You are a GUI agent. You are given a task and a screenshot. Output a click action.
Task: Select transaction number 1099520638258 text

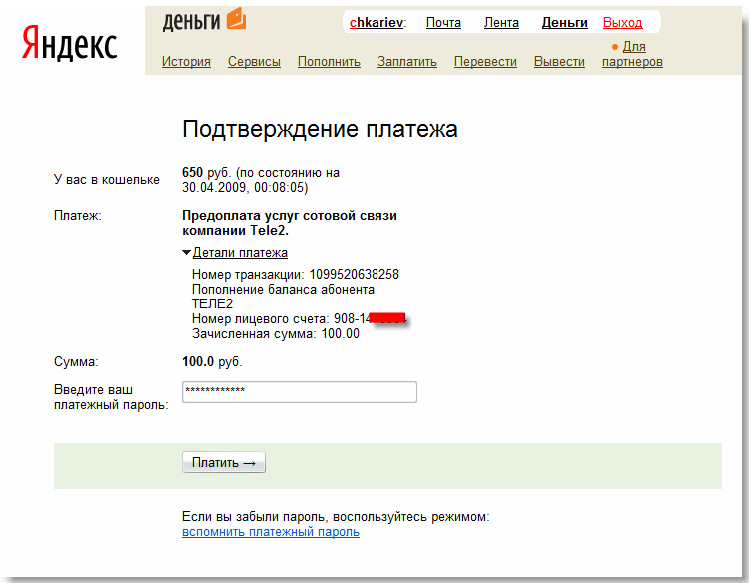354,274
